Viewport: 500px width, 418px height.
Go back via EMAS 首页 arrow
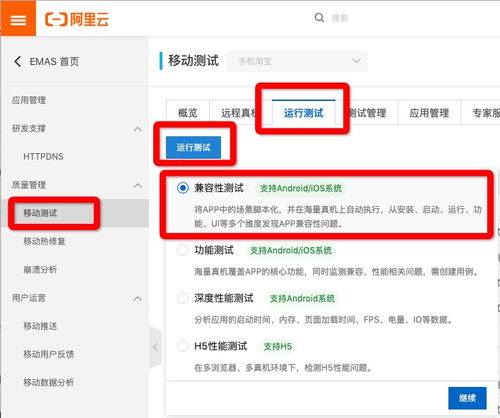pyautogui.click(x=18, y=61)
